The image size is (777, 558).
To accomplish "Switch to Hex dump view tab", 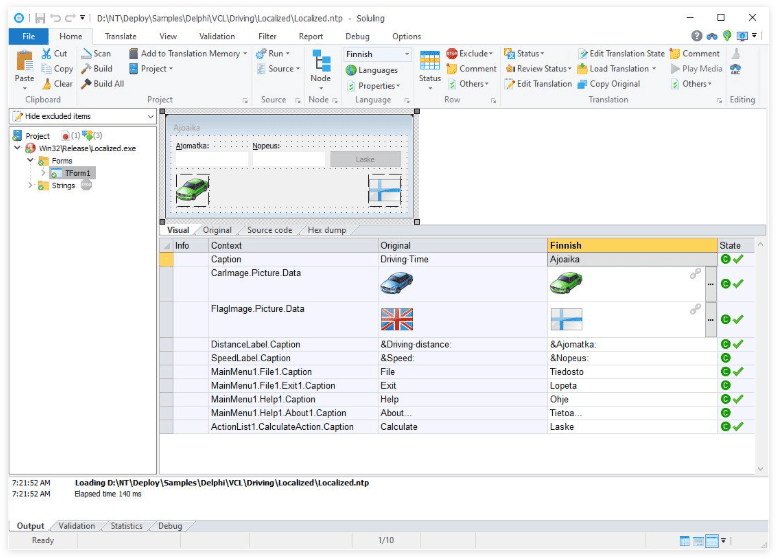I will (327, 230).
